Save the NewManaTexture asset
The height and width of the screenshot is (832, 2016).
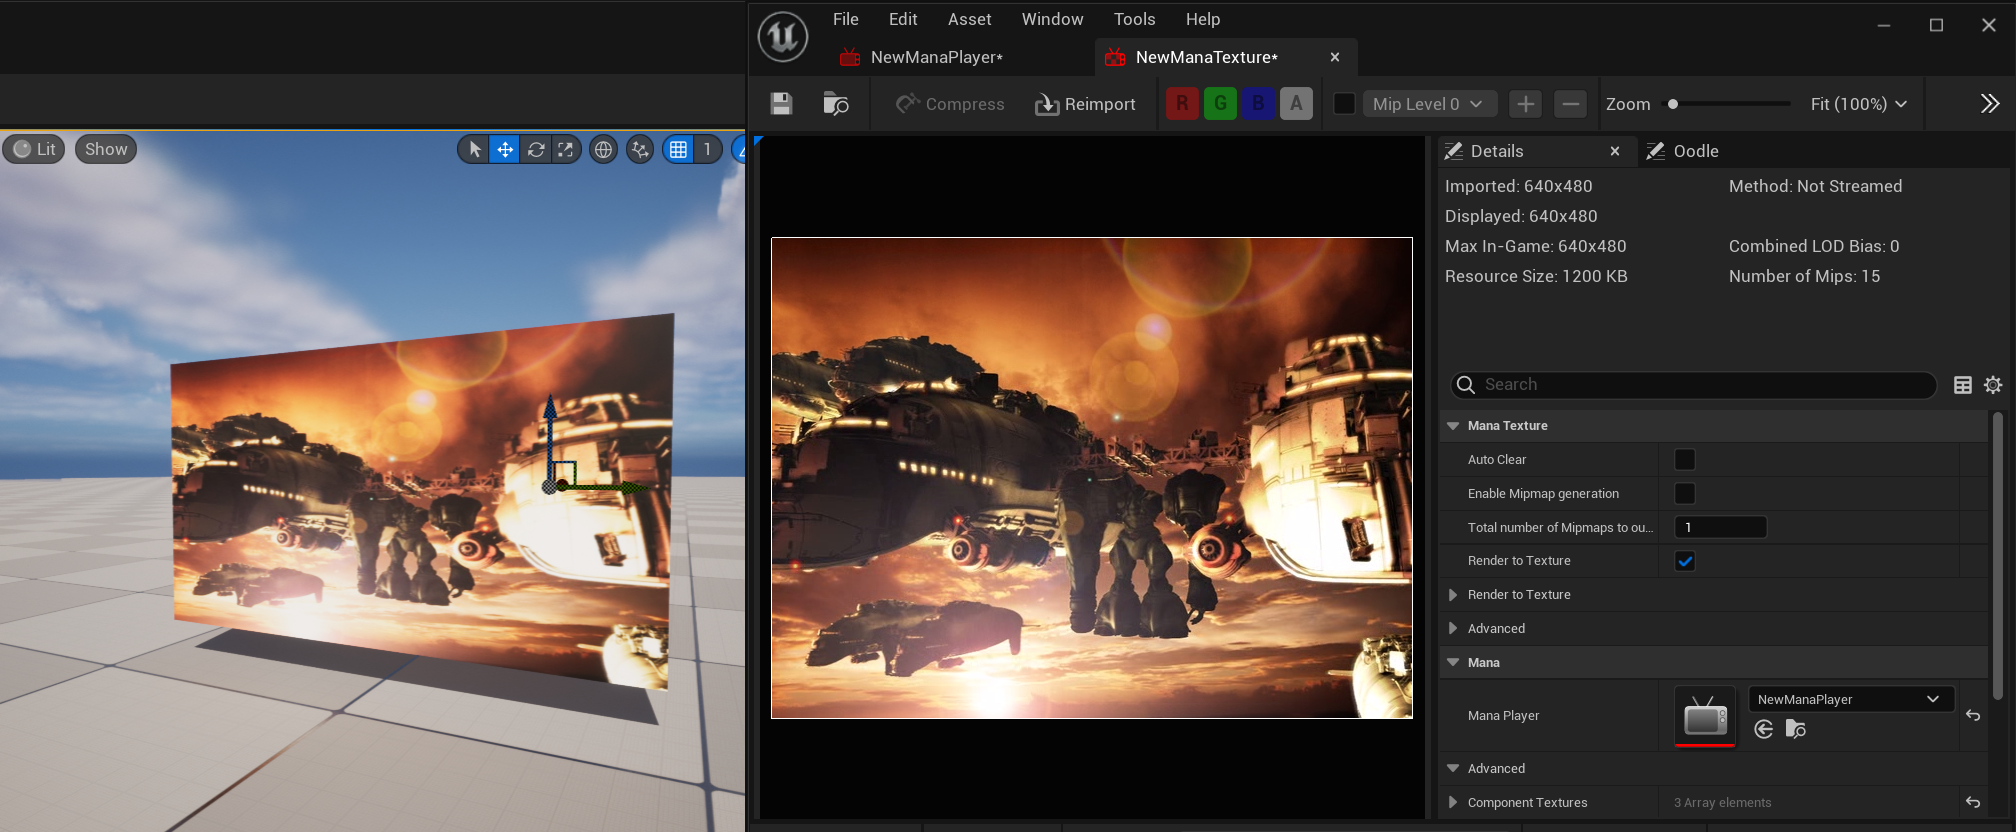(x=781, y=104)
